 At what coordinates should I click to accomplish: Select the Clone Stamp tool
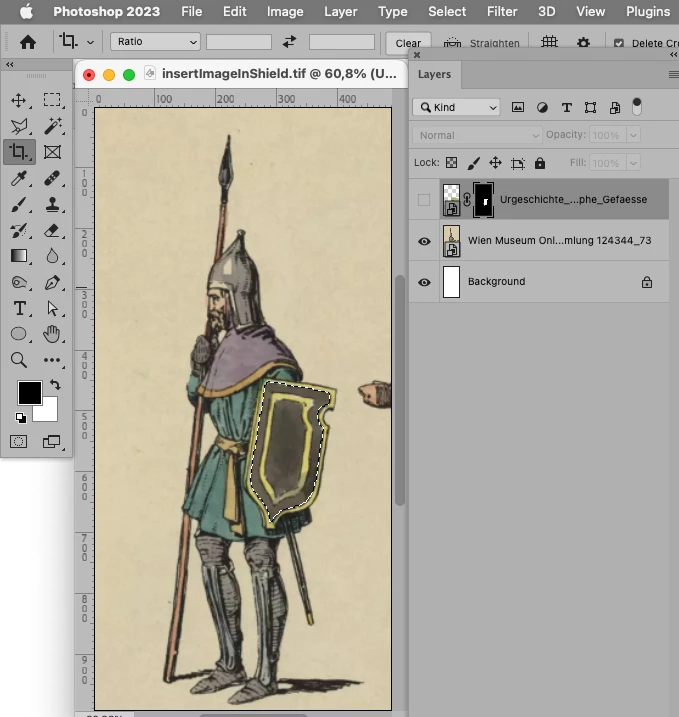[52, 204]
